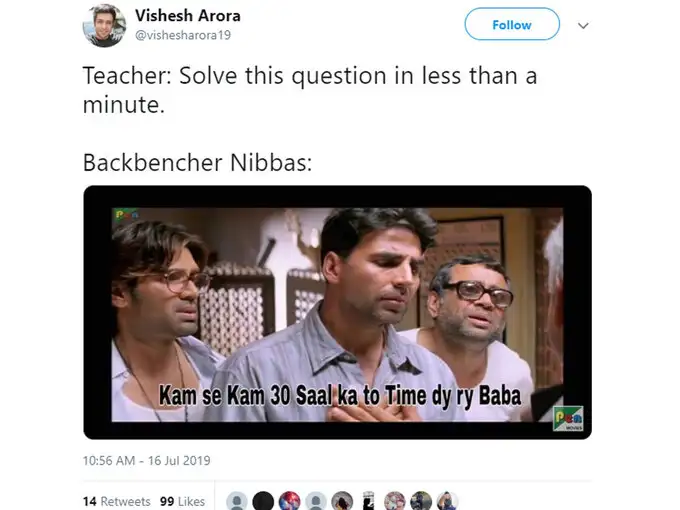Viewport: 680px width, 510px height.
Task: Click the tweet text 'Backbencher Nibbas:'
Action: (x=197, y=163)
